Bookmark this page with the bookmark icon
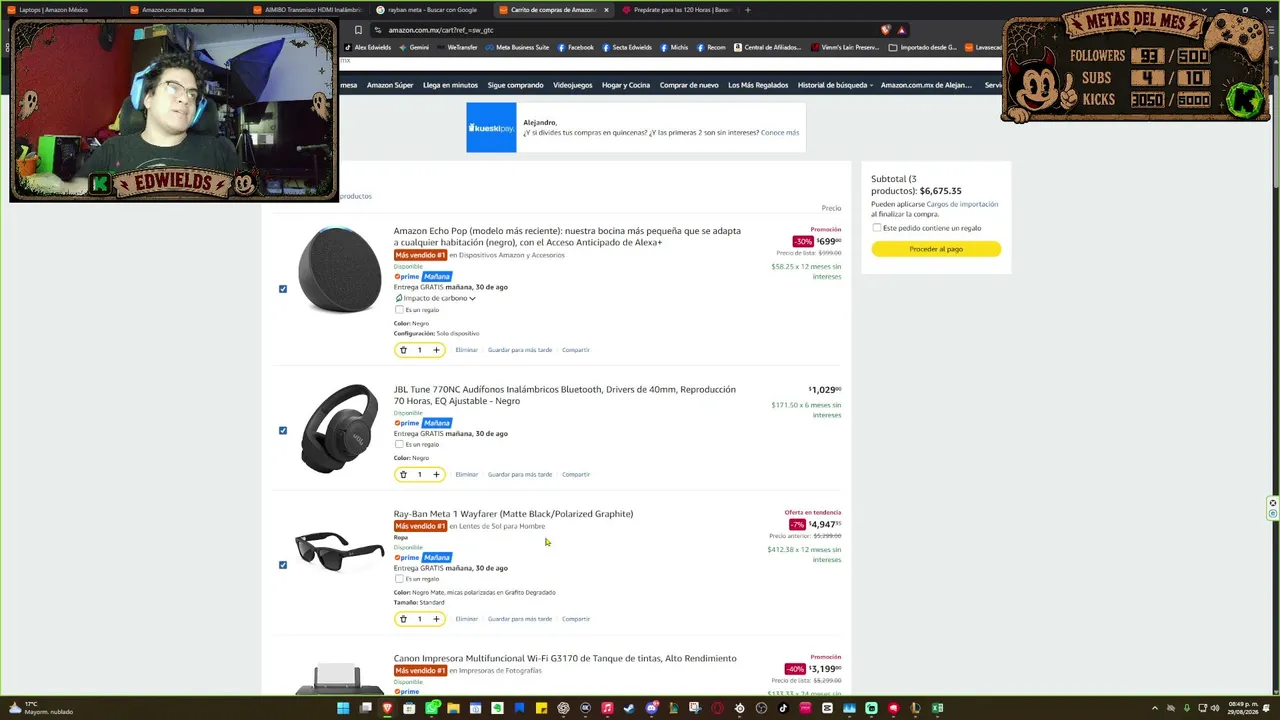This screenshot has width=1280, height=720. (358, 30)
